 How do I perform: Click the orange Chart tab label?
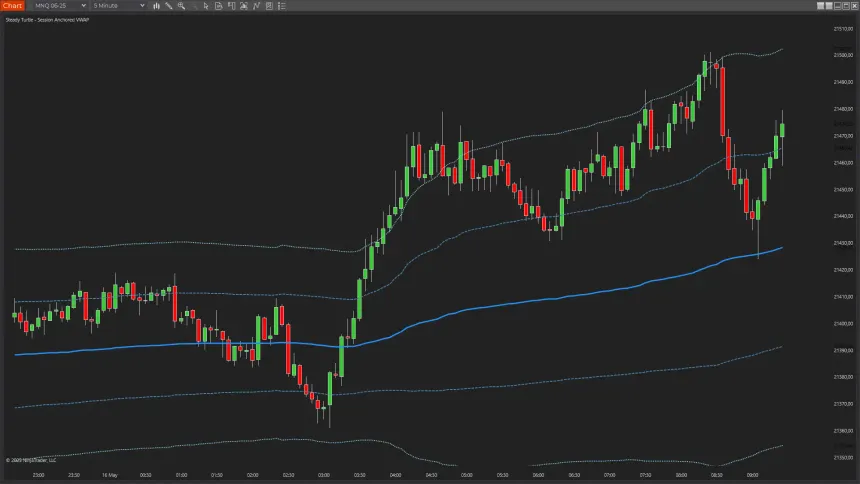point(12,5)
